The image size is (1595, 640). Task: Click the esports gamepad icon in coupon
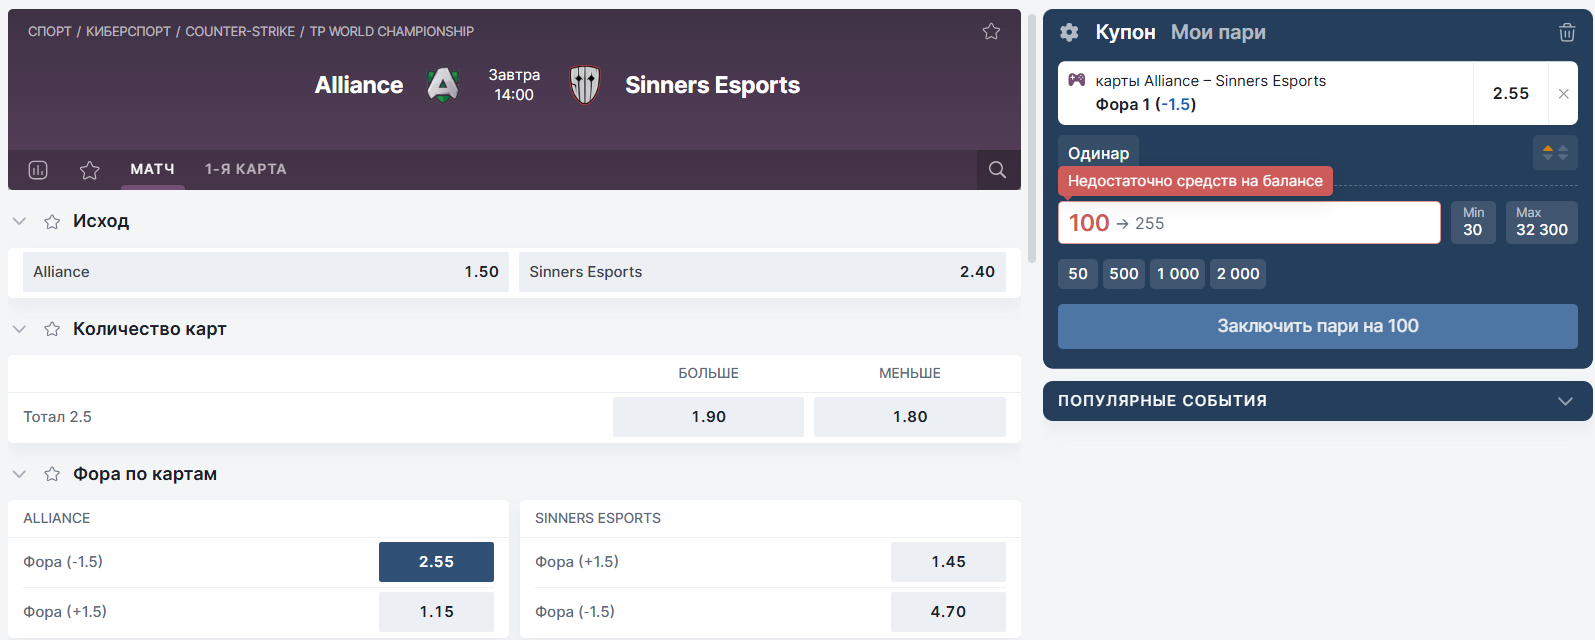[x=1077, y=80]
